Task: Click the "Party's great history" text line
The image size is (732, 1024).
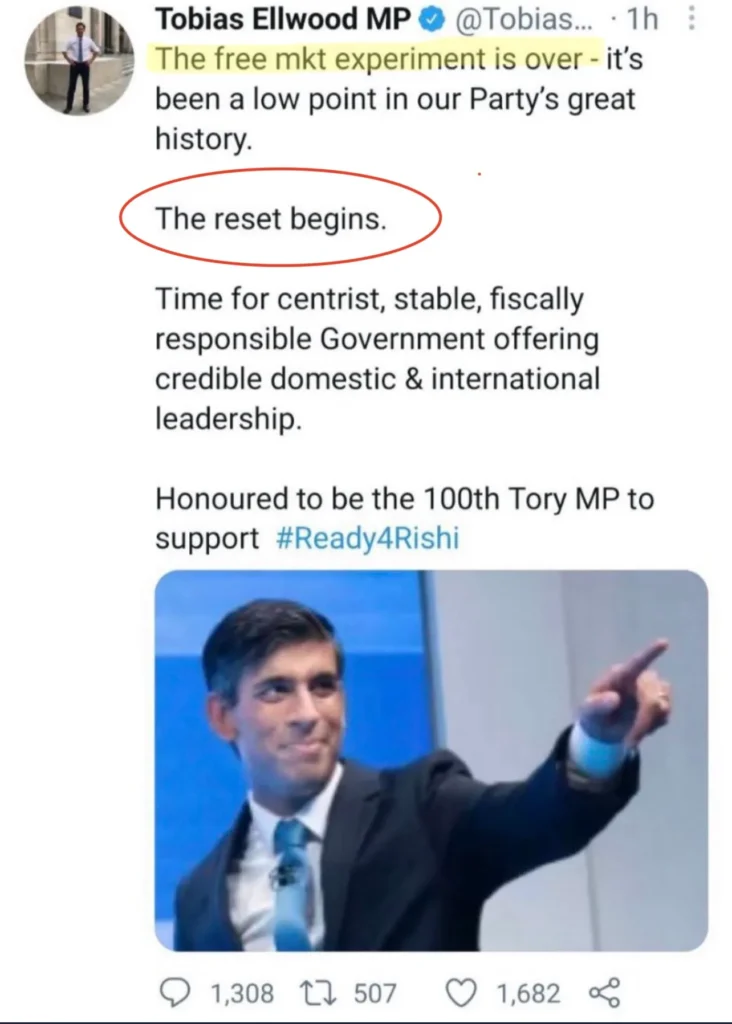Action: pyautogui.click(x=395, y=100)
